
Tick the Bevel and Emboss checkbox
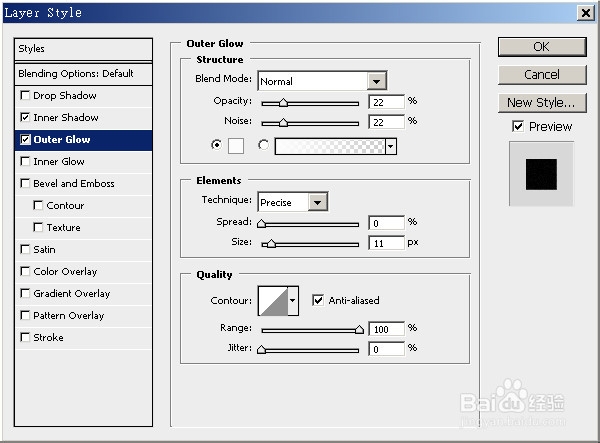[x=25, y=183]
